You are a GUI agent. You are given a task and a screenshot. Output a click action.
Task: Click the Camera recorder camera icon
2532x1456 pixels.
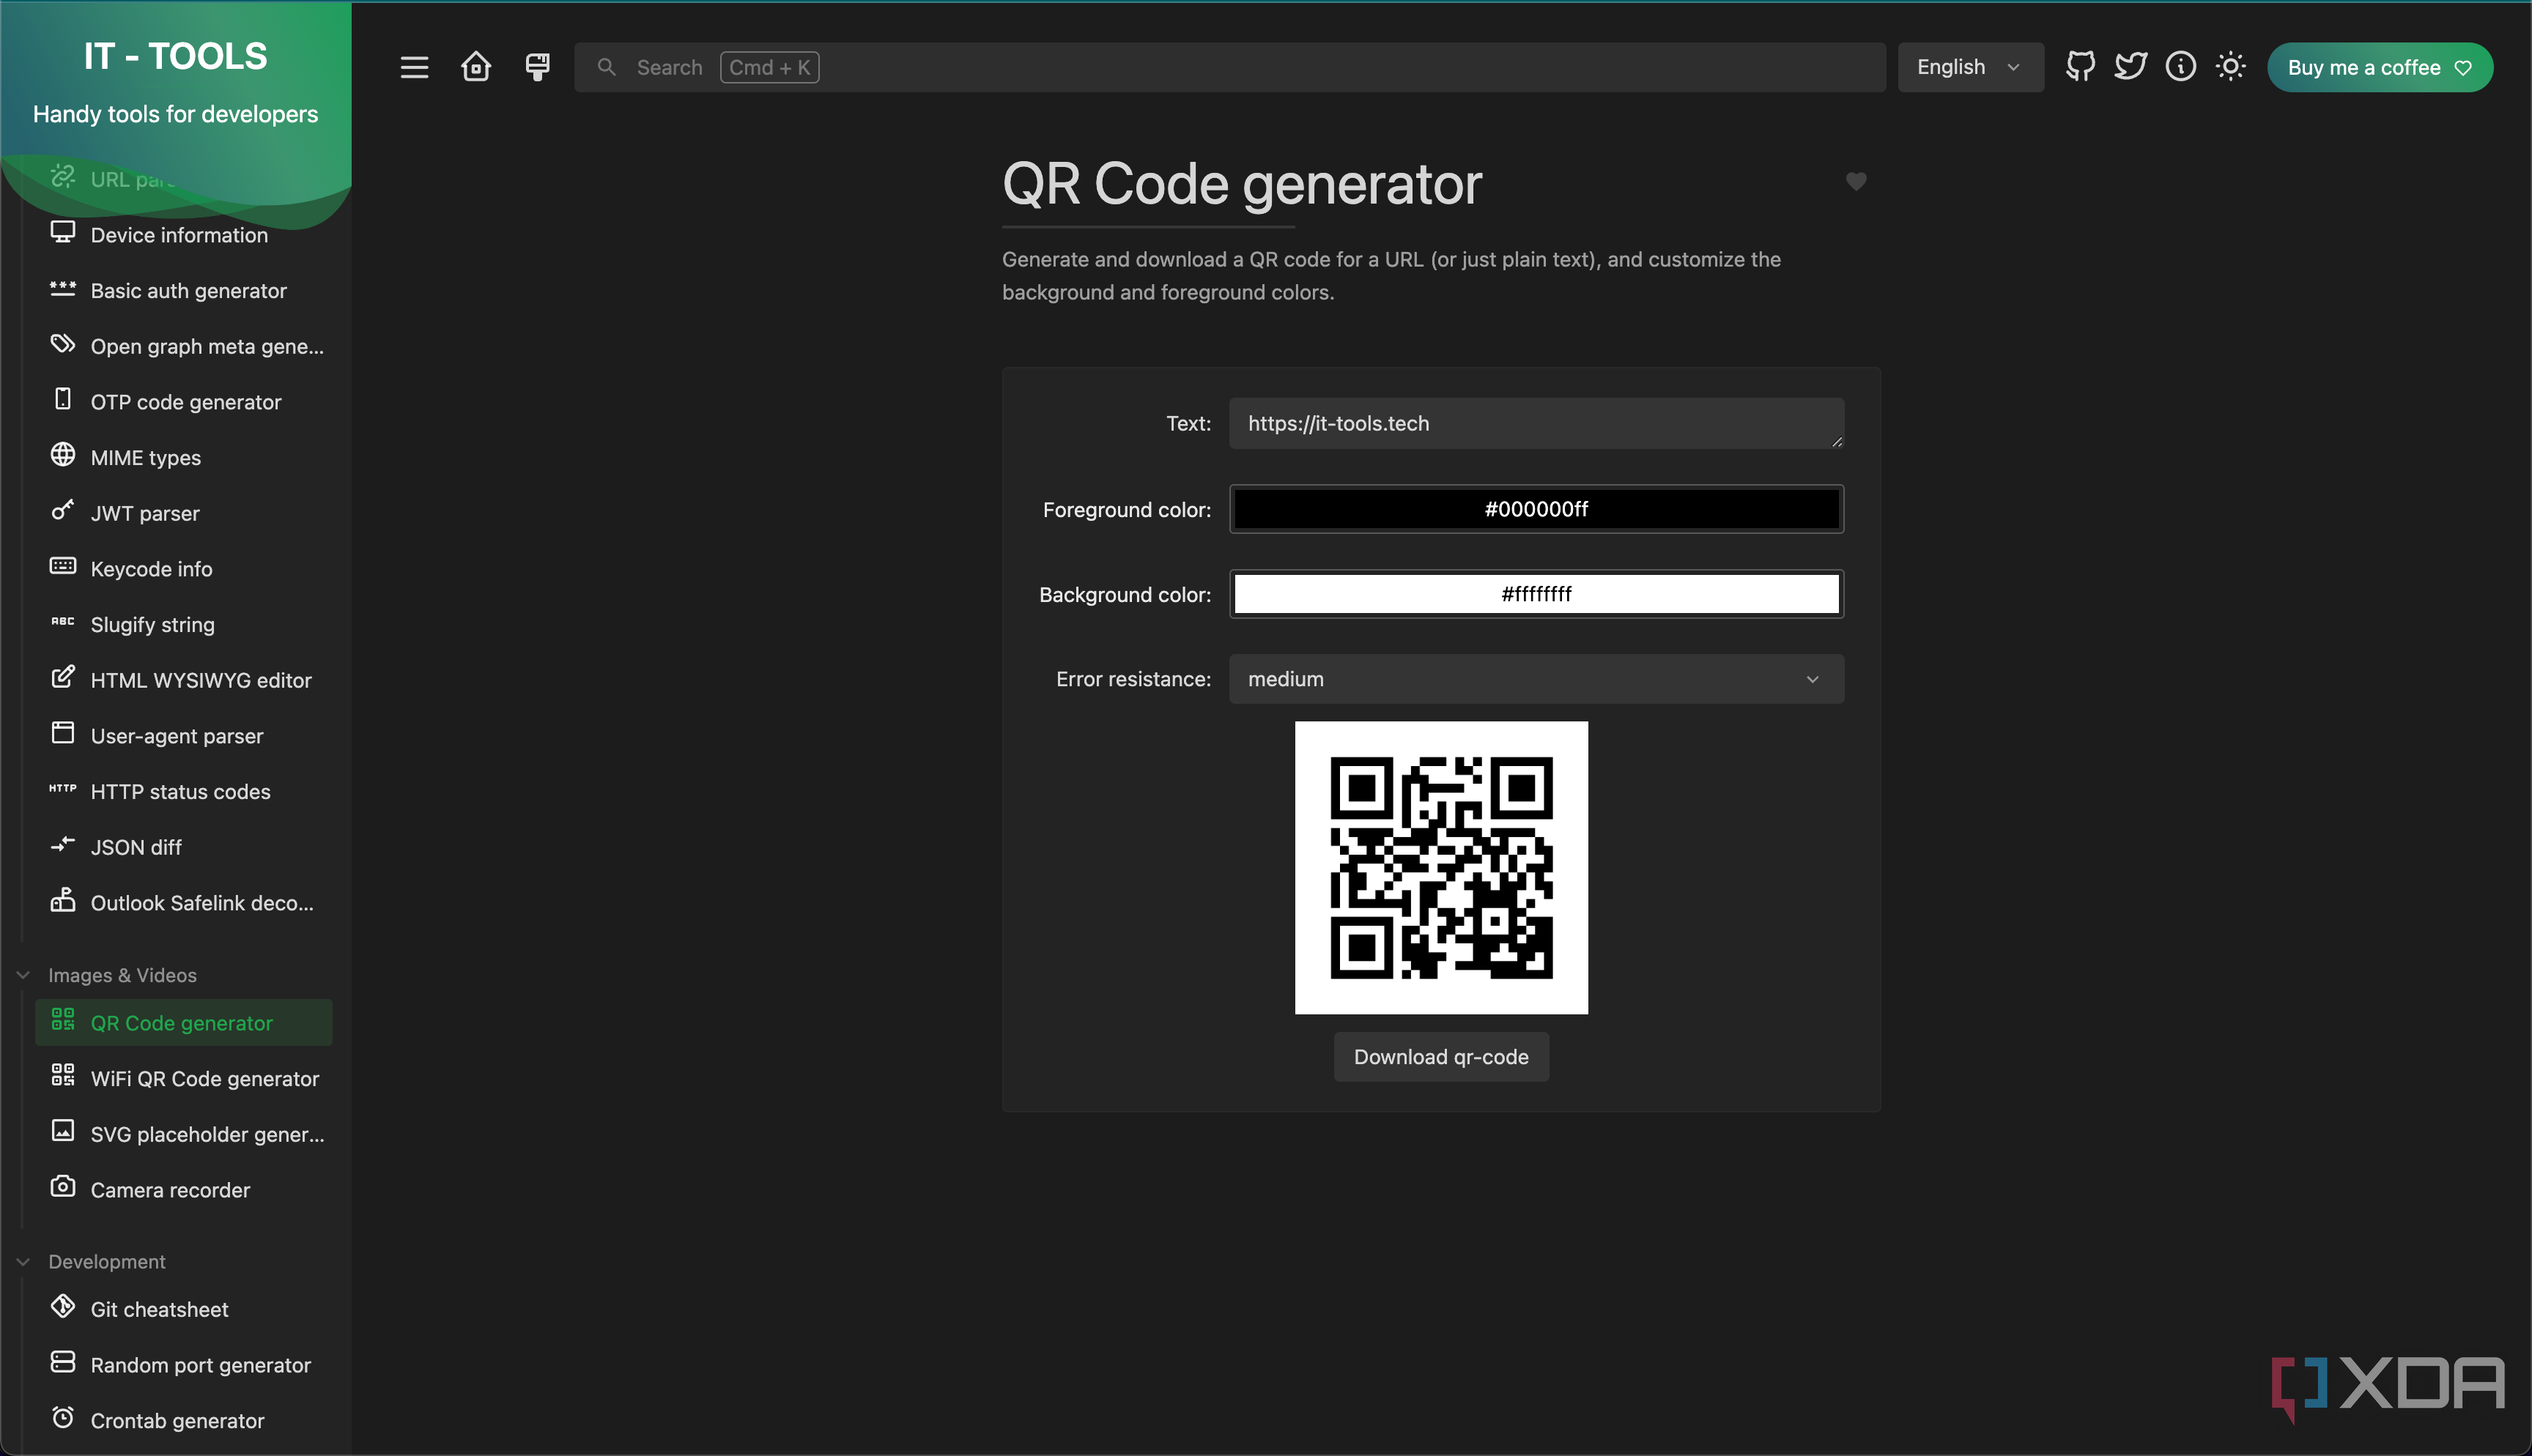coord(63,1187)
